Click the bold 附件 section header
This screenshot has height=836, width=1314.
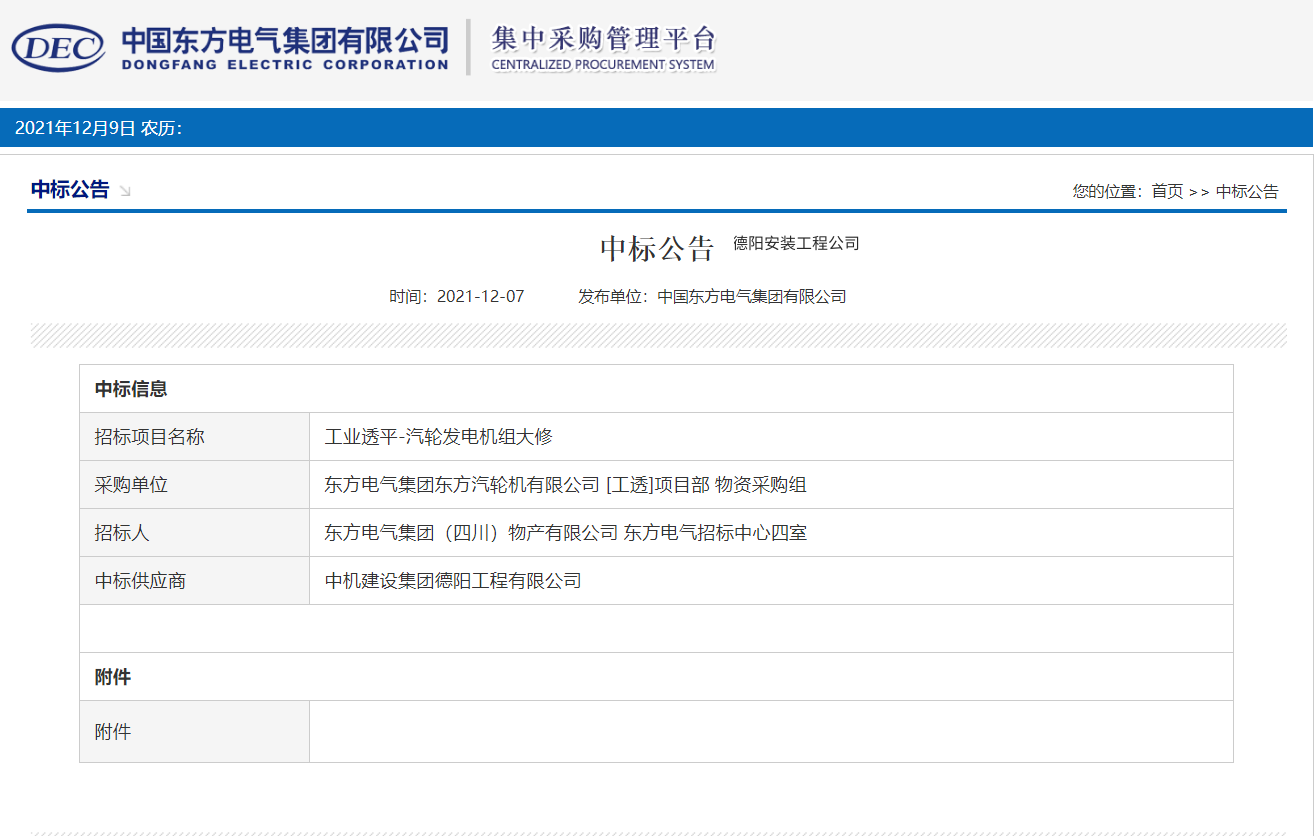coord(656,677)
